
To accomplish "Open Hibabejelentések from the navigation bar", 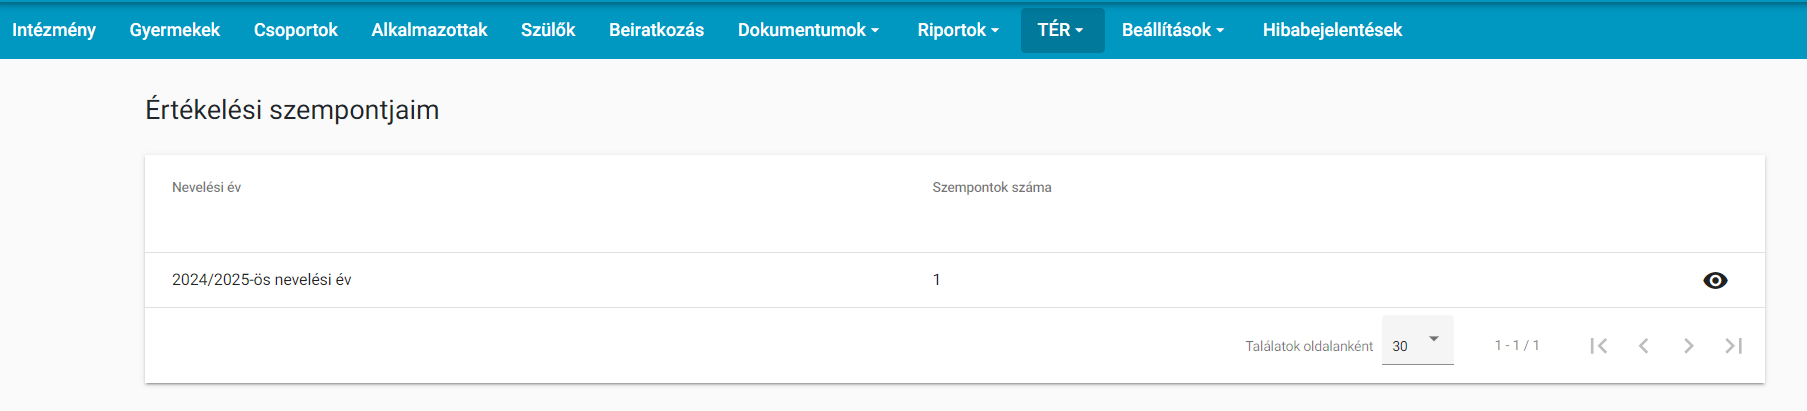I will click(x=1332, y=30).
